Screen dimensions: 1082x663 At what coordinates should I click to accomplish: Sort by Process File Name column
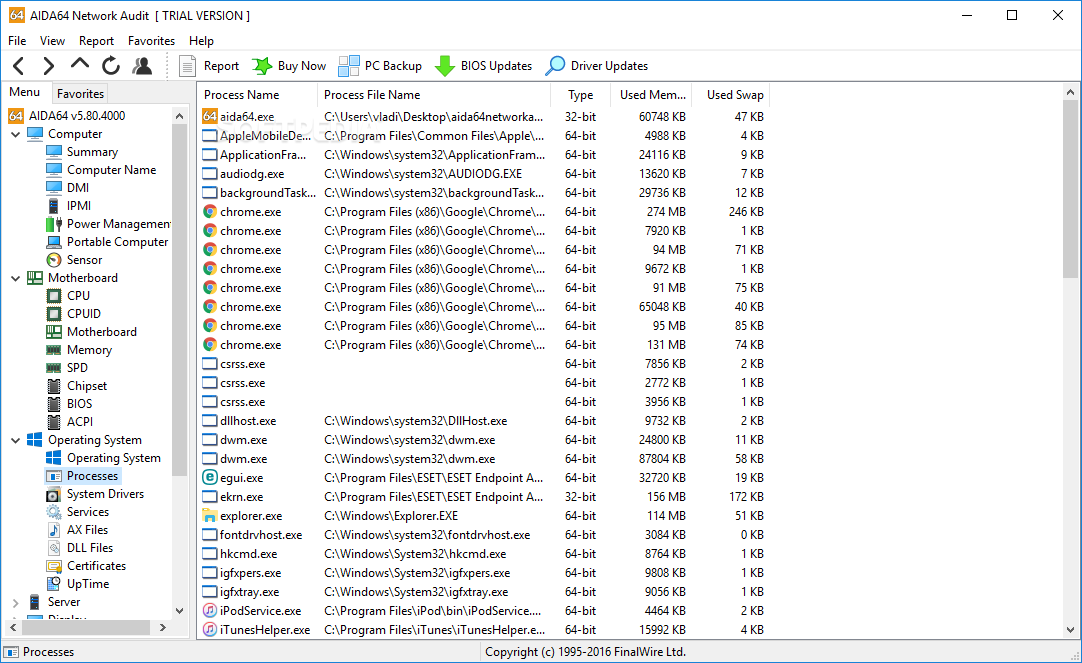click(x=434, y=95)
